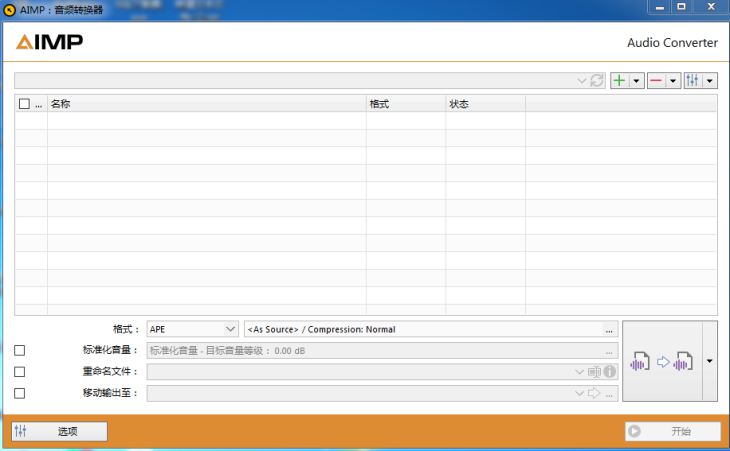730x451 pixels.
Task: Click the red minus remove files icon
Action: 656,81
